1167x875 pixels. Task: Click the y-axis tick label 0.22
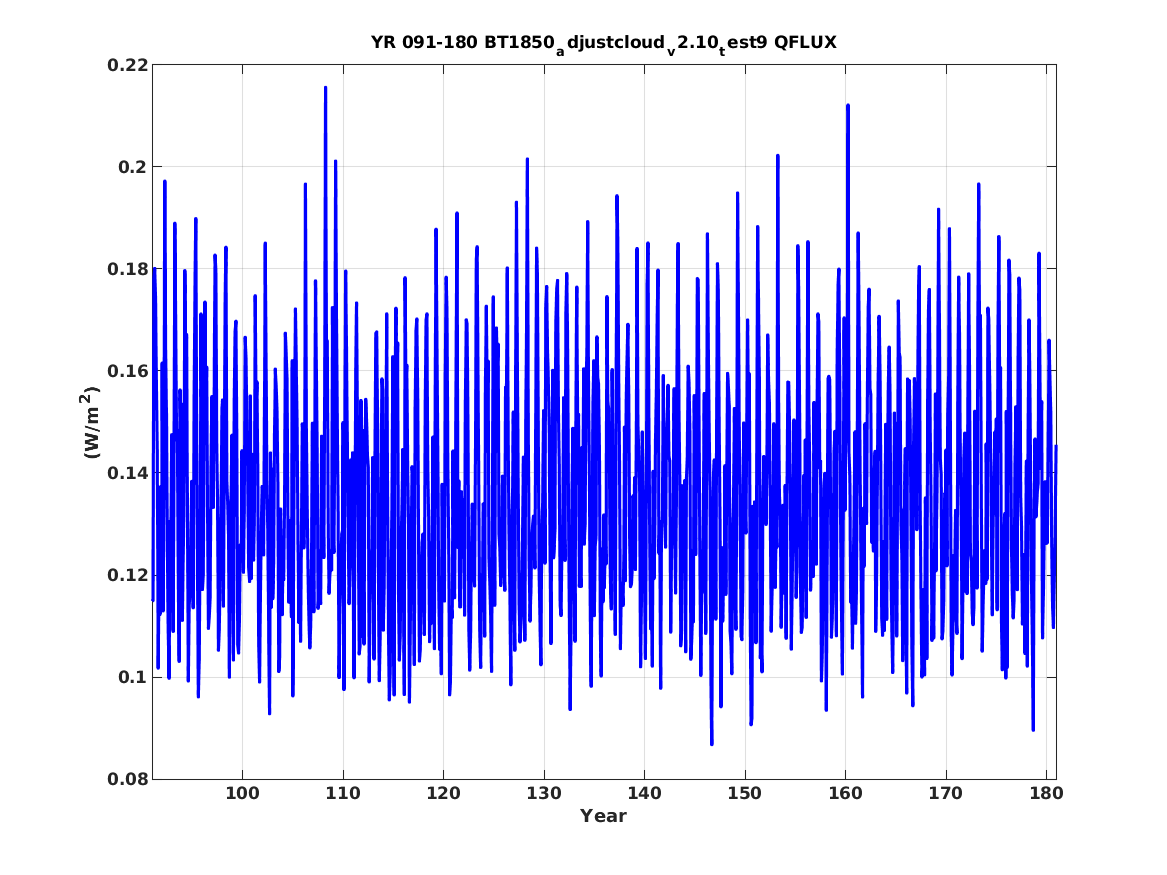(x=127, y=65)
